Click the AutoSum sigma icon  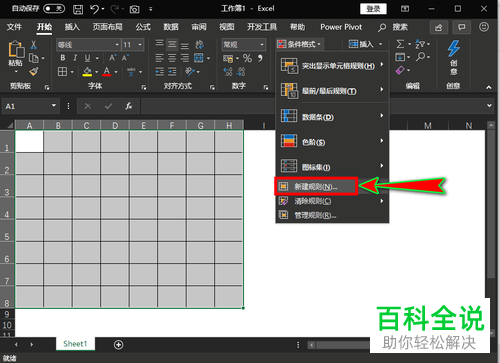click(x=400, y=44)
